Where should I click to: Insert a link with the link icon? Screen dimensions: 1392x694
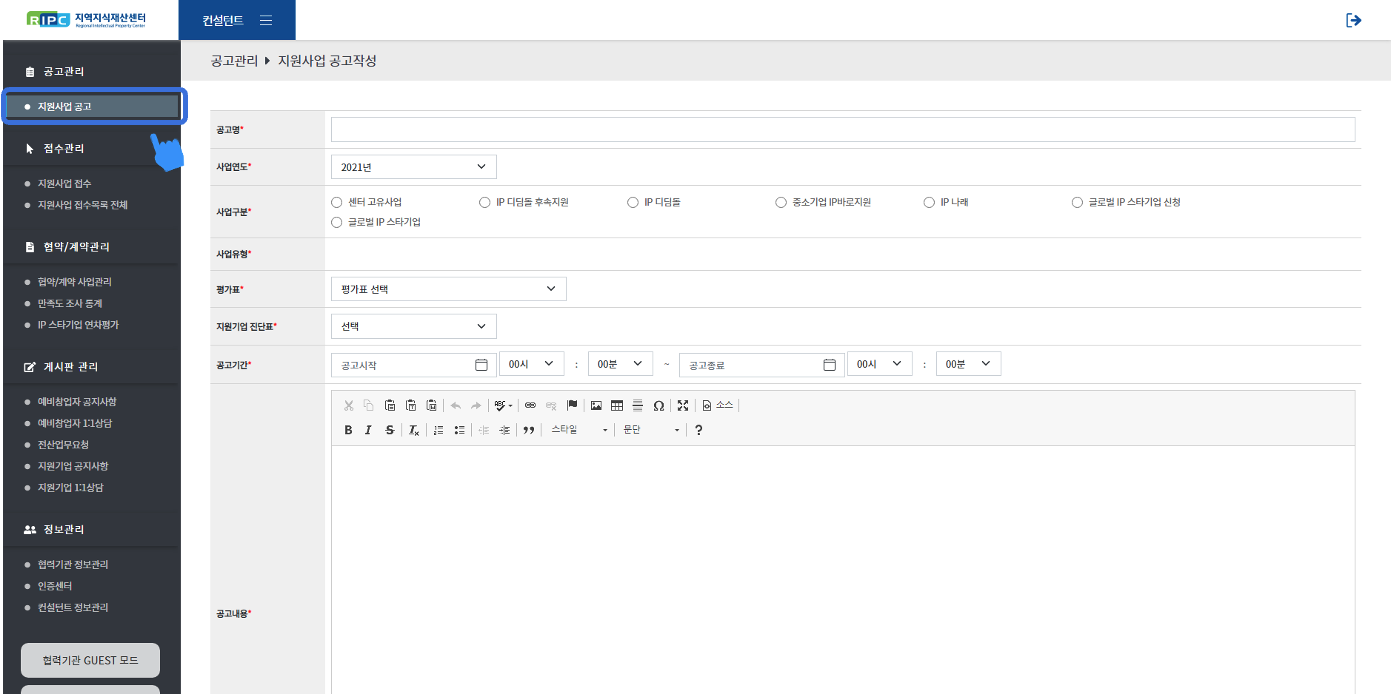point(530,405)
